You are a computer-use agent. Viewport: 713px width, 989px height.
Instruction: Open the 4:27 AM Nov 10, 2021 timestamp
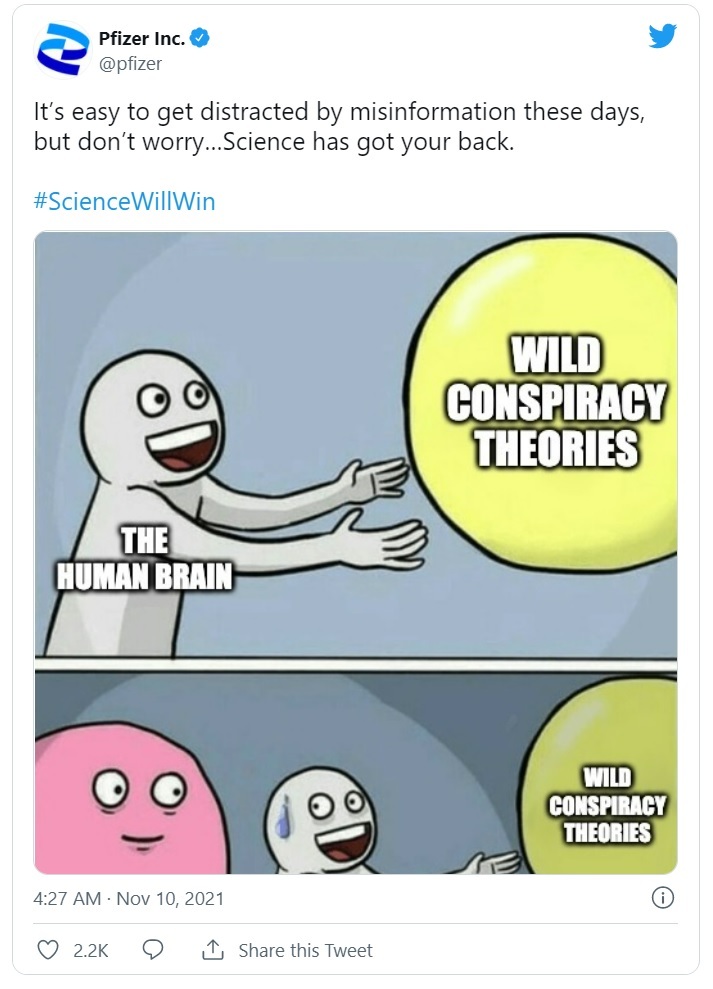pos(129,898)
